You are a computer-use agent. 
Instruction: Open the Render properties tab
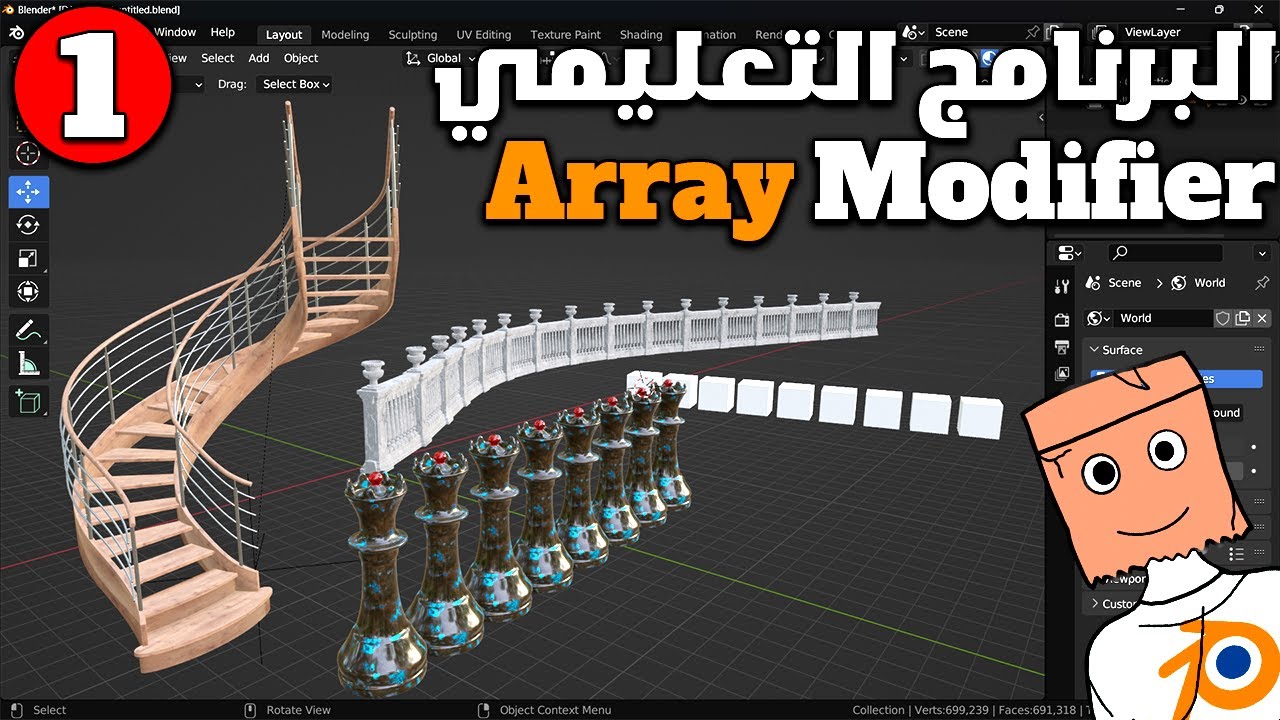[1062, 320]
